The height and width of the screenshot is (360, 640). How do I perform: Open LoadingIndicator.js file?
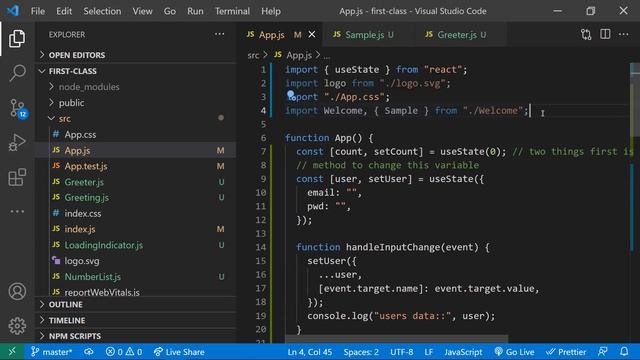tap(137, 245)
